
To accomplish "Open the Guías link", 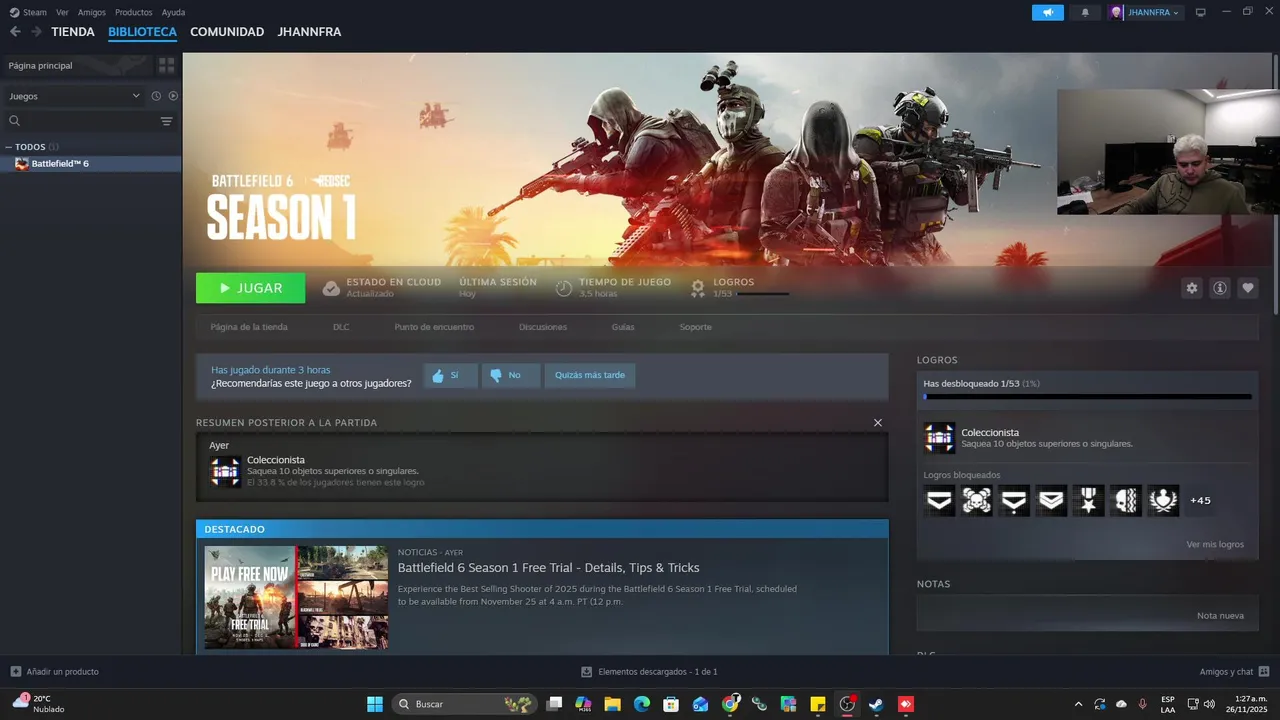I will (x=623, y=327).
